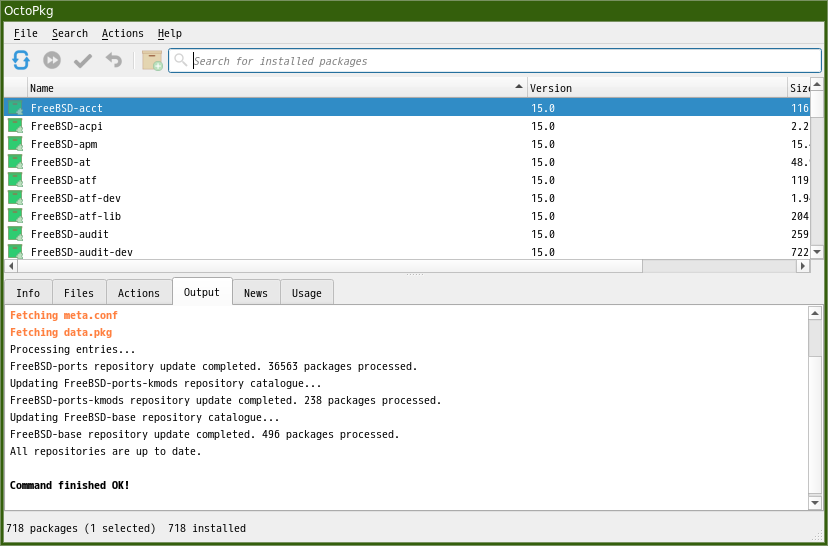Select the Output tab

pyautogui.click(x=202, y=292)
